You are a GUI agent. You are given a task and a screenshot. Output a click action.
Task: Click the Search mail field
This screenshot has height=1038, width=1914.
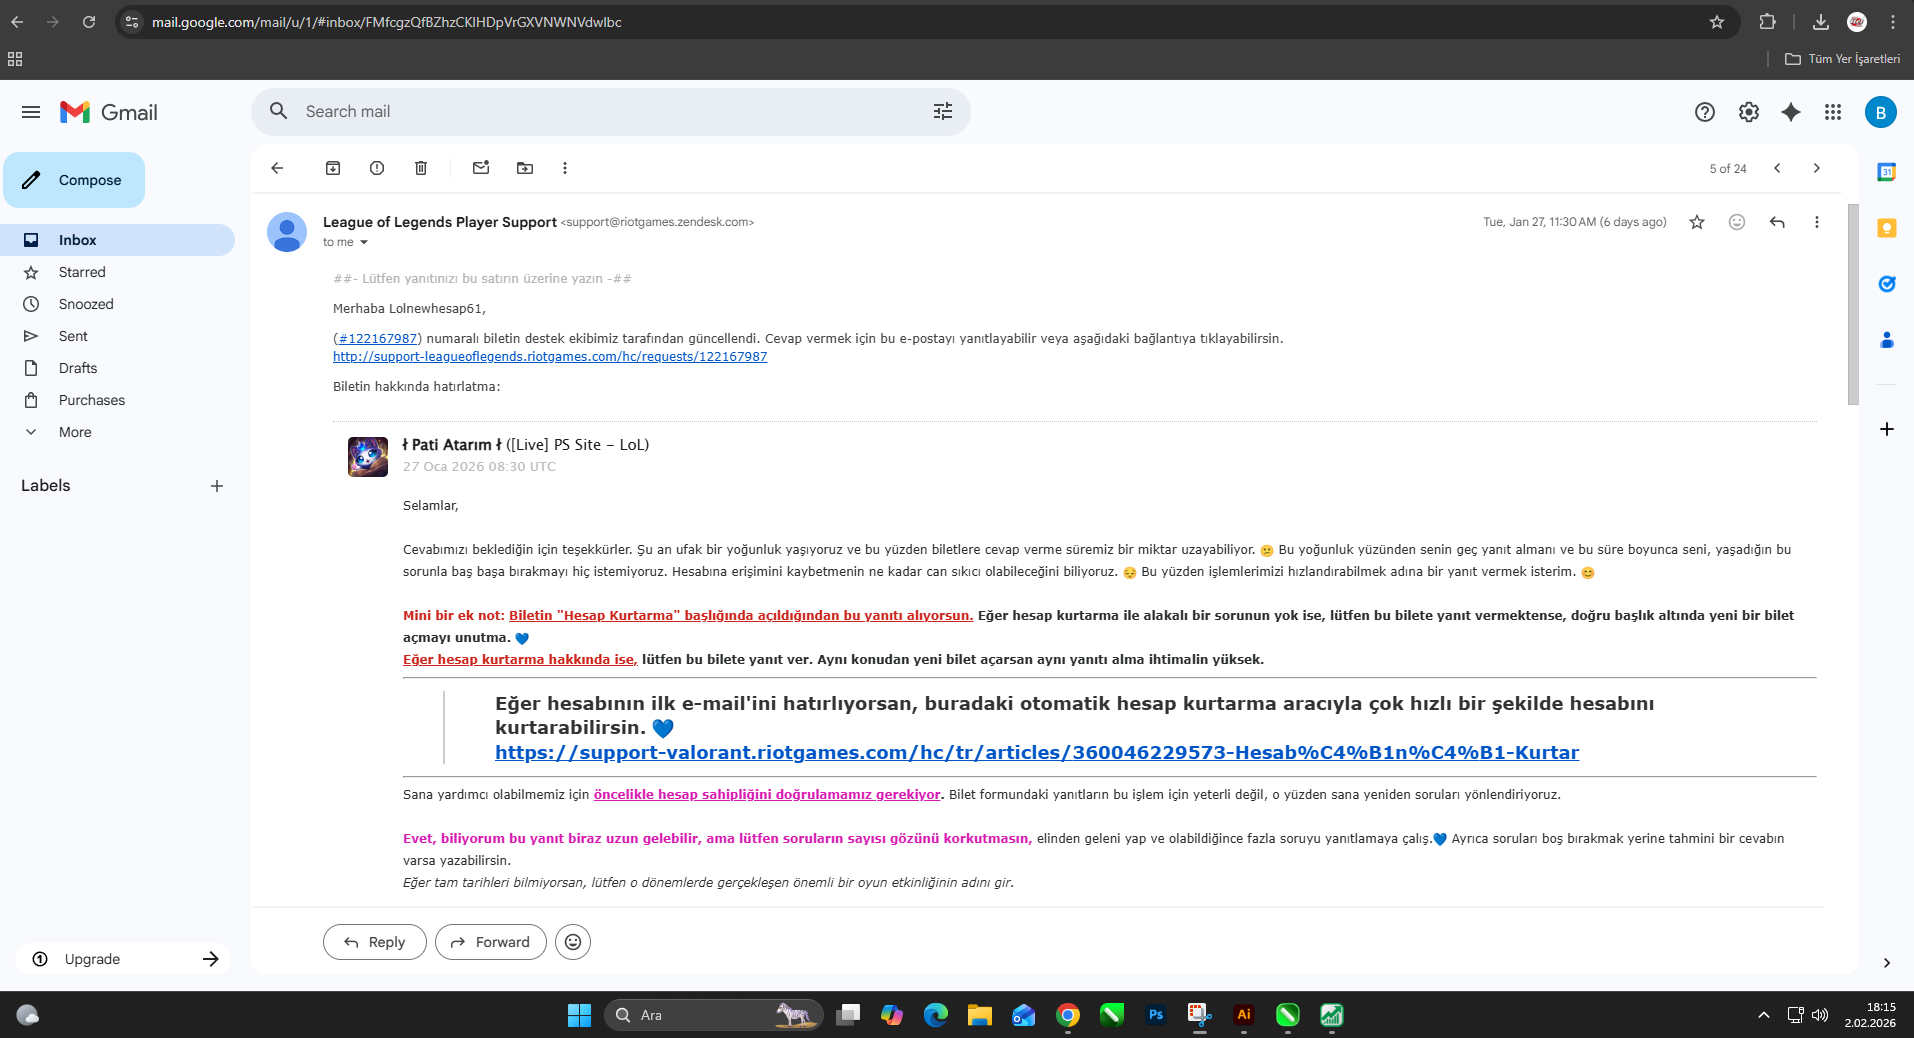click(610, 112)
